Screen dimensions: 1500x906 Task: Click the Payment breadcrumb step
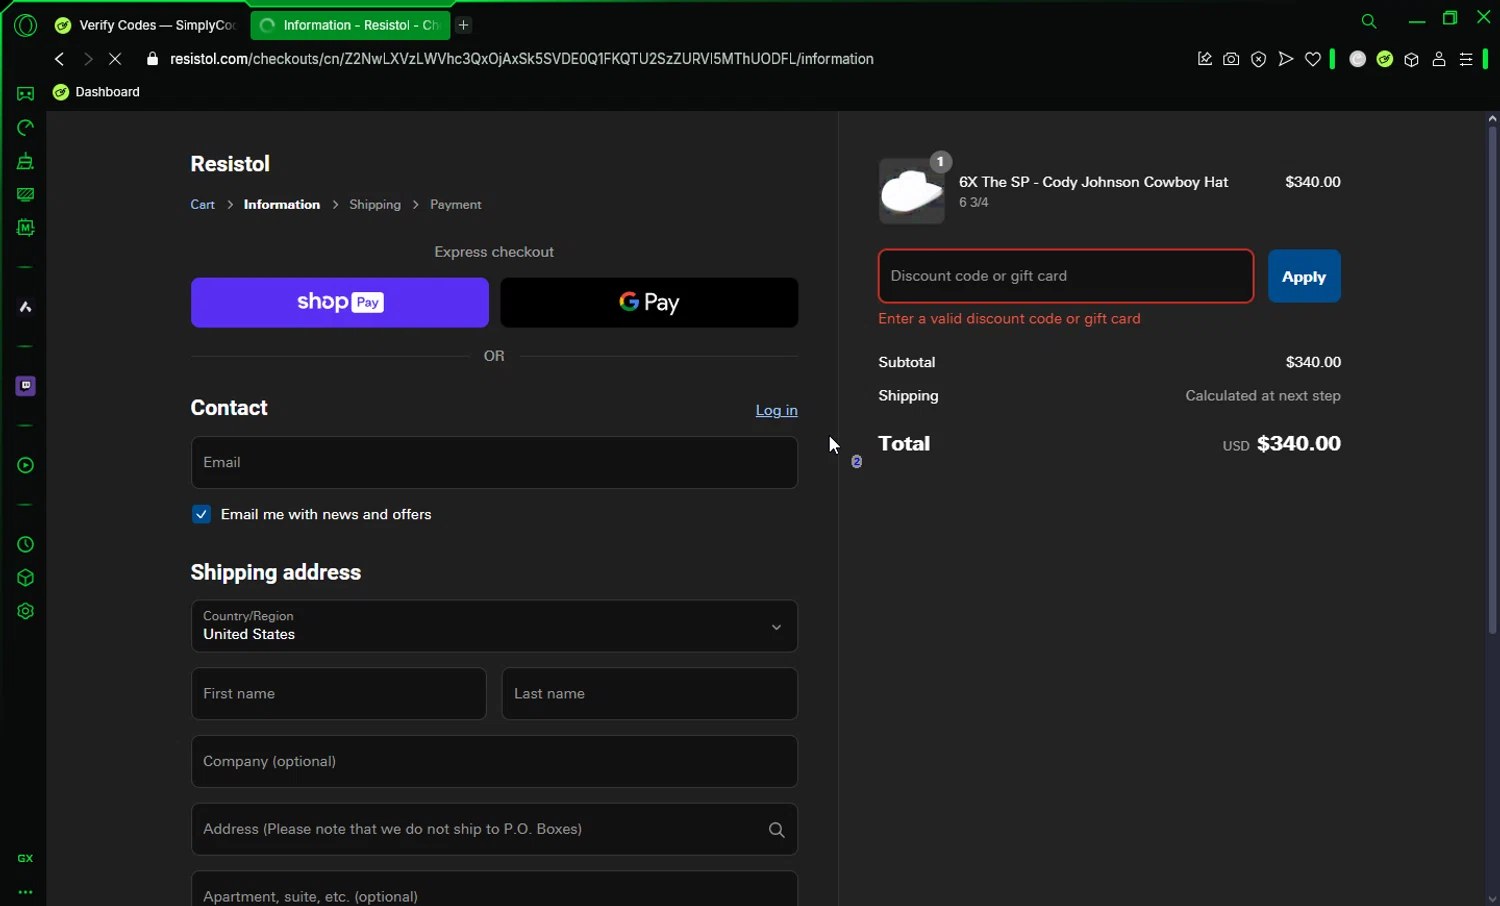[455, 204]
